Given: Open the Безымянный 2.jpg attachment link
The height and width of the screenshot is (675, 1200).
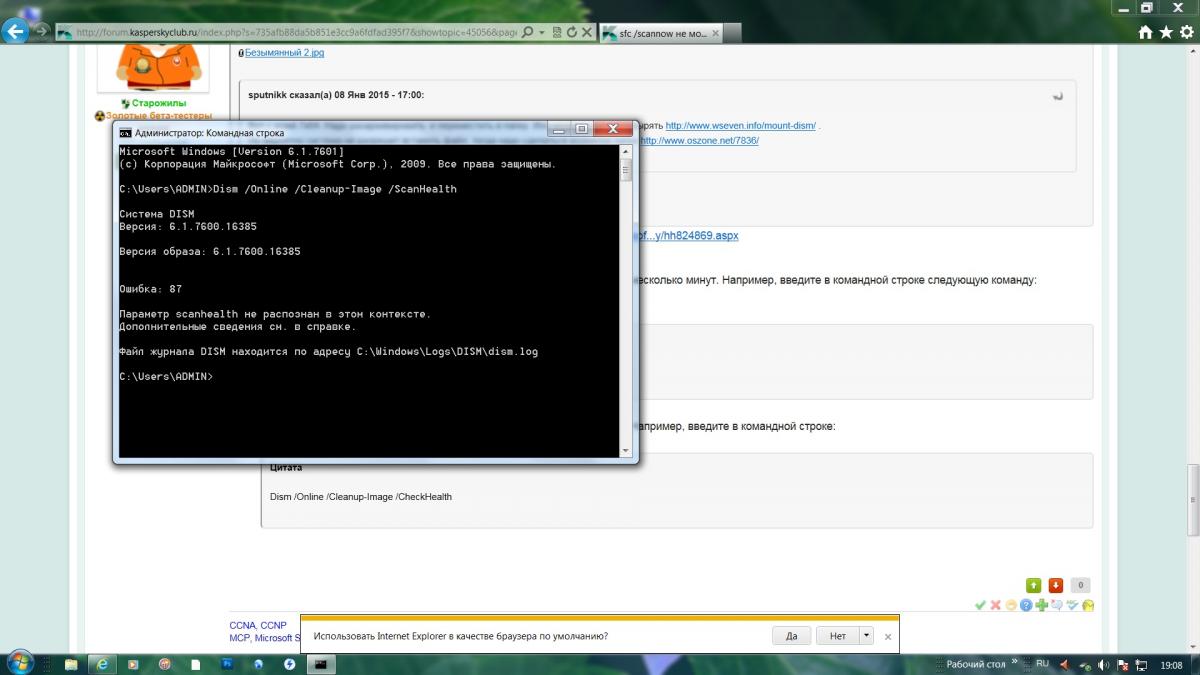Looking at the screenshot, I should tap(284, 53).
